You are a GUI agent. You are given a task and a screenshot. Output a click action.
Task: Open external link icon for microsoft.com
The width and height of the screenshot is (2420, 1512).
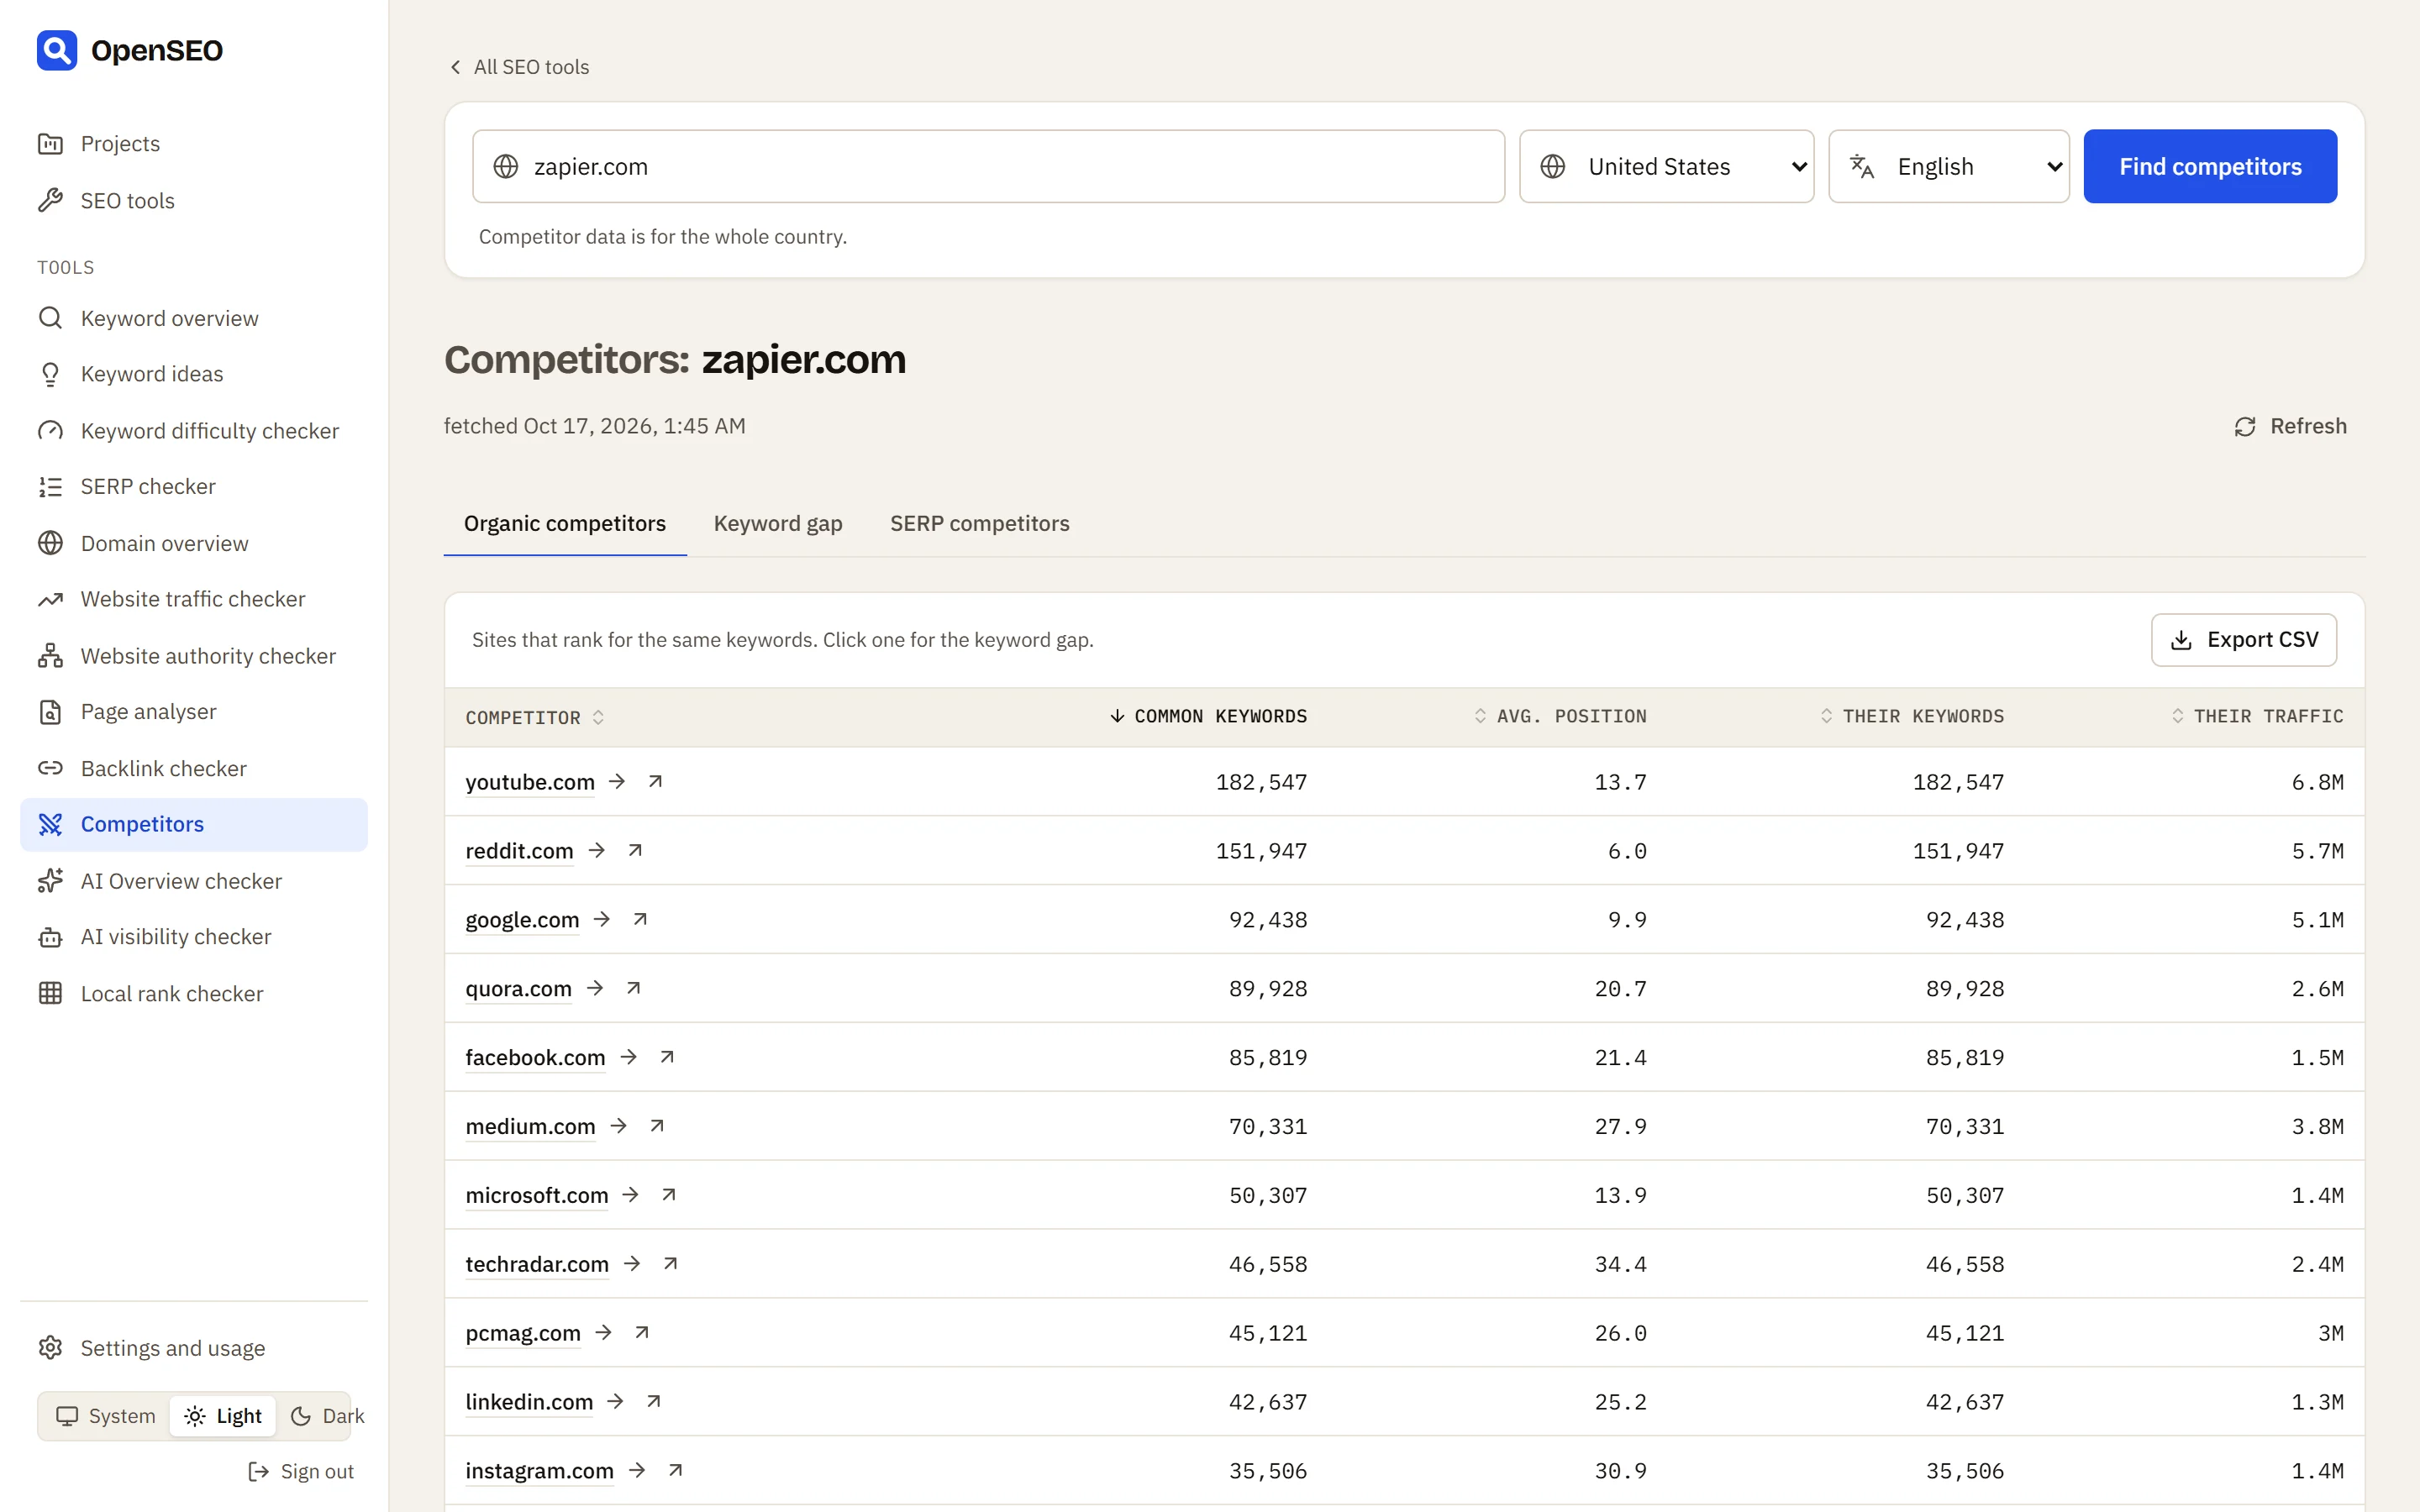(x=669, y=1195)
